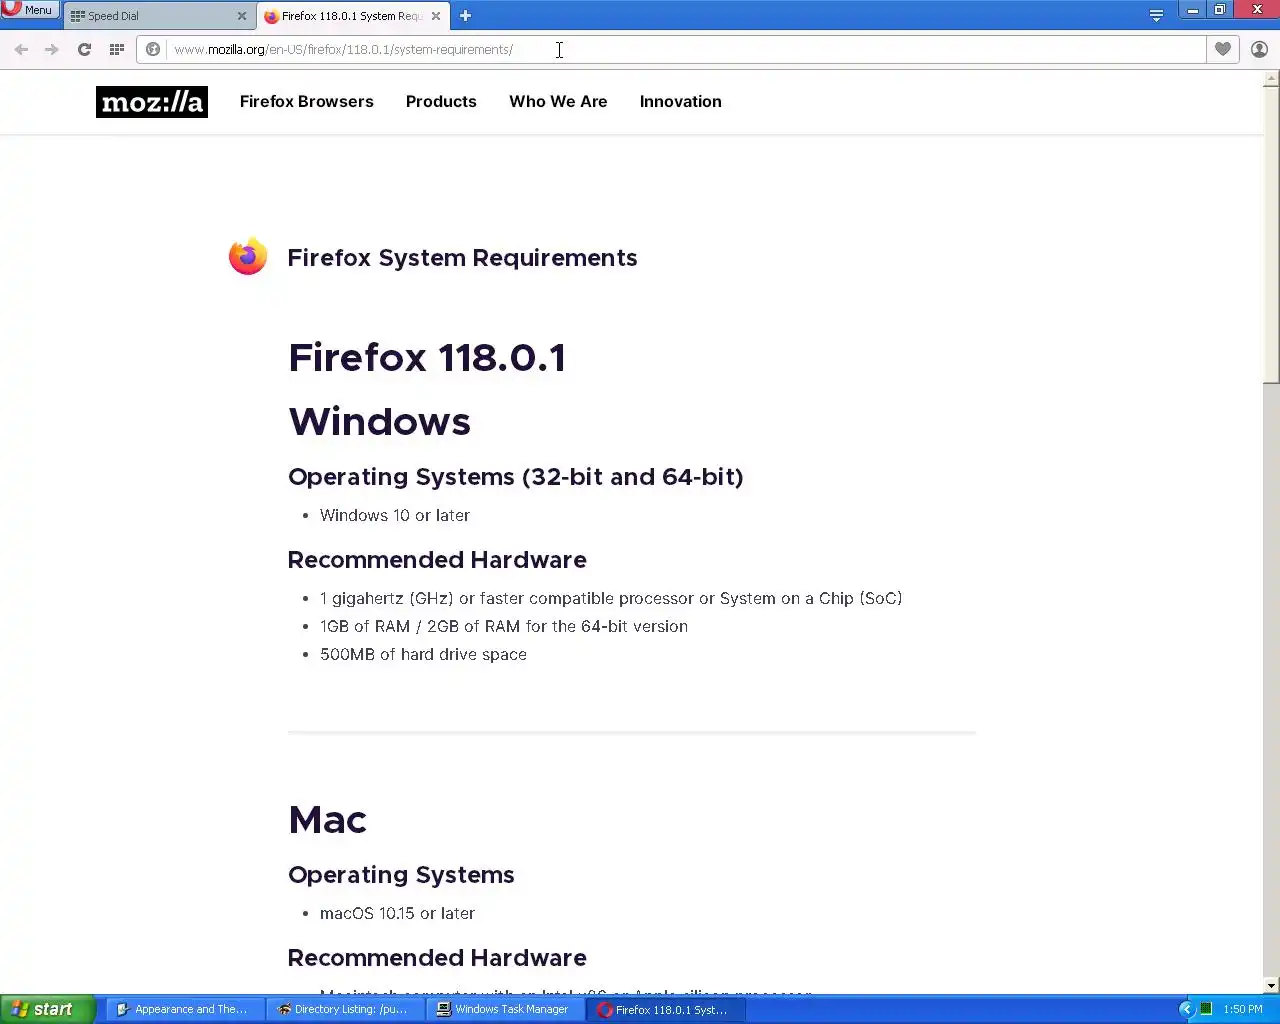Viewport: 1280px width, 1024px height.
Task: Click the Operating Systems (32-bit and 64-bit) heading
Action: click(515, 477)
